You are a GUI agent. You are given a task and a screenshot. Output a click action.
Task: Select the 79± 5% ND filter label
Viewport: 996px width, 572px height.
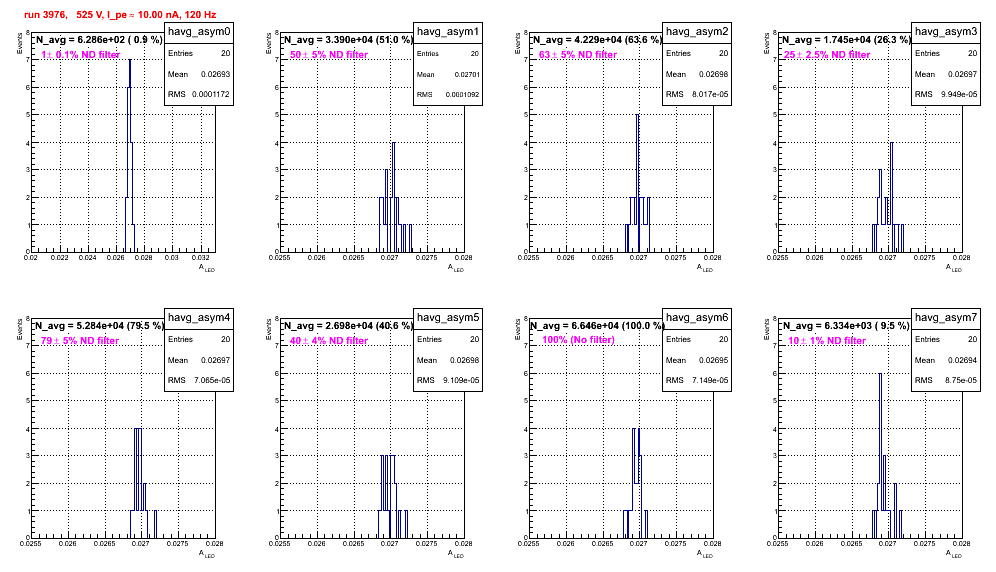pos(80,341)
